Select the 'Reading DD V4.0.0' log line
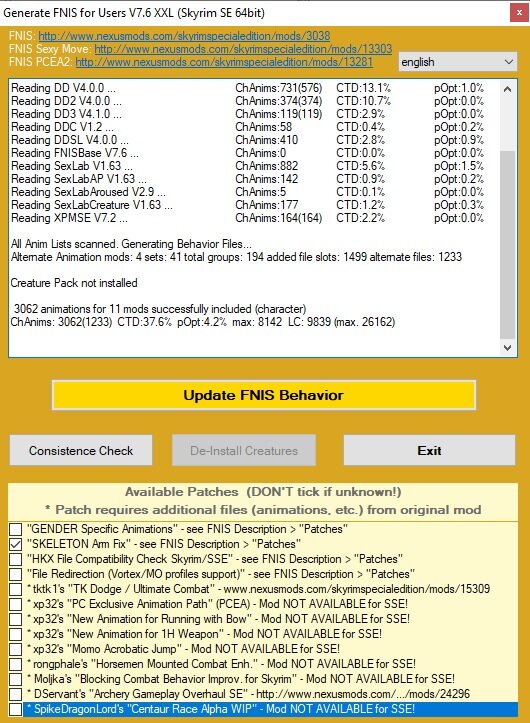The width and height of the screenshot is (530, 723). (247, 88)
